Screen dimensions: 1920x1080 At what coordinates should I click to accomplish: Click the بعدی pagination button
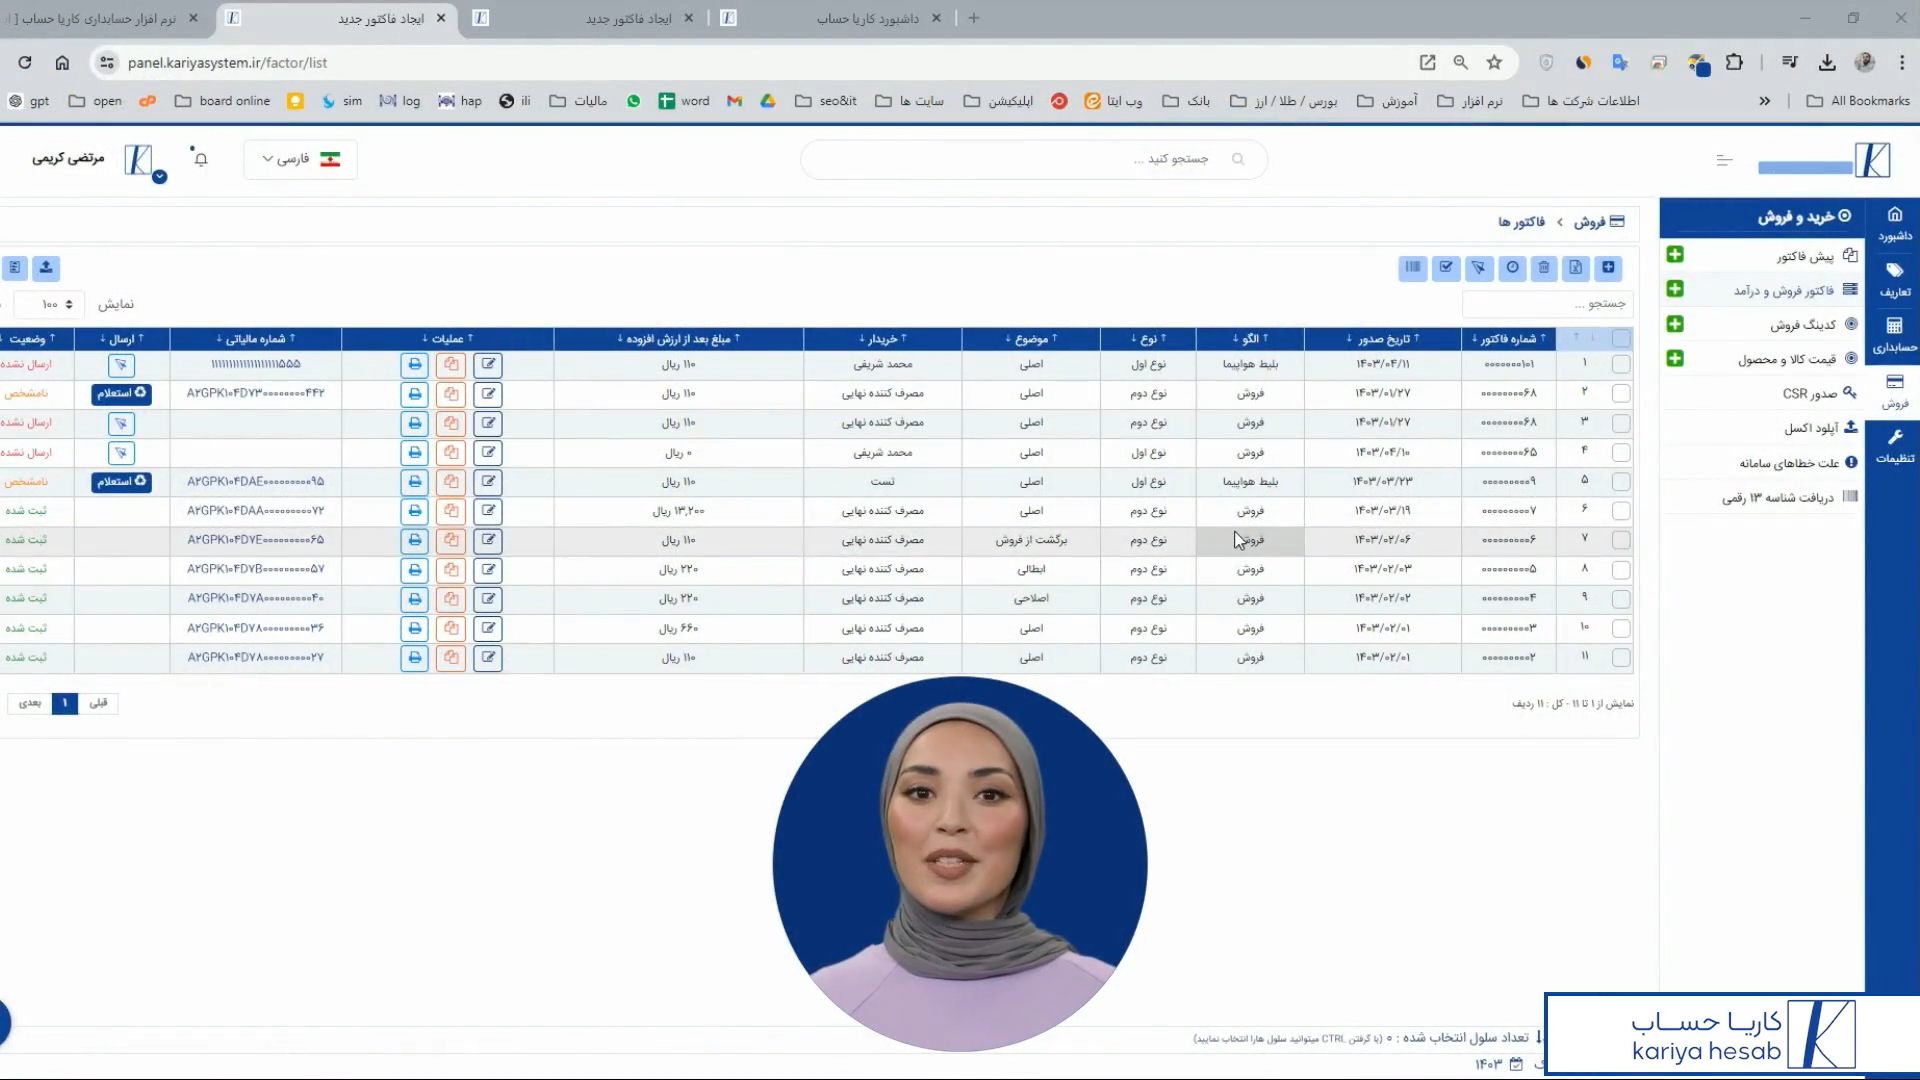point(30,703)
